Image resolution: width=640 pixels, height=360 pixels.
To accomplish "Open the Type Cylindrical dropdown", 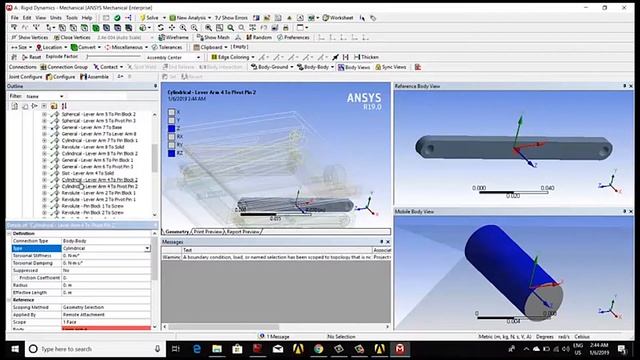I will point(147,248).
